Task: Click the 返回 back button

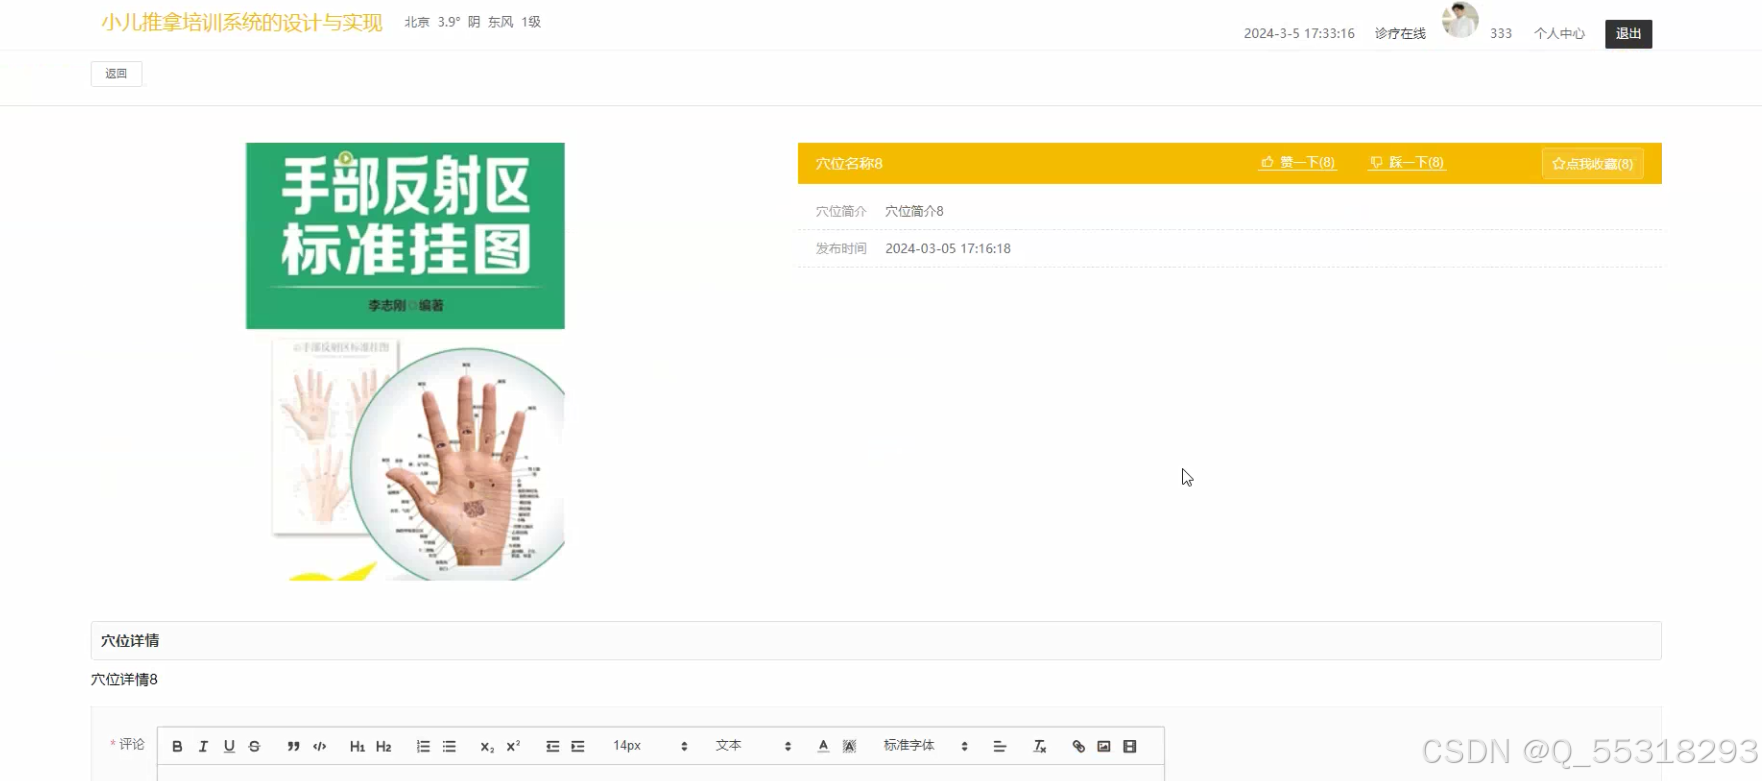Action: coord(116,73)
